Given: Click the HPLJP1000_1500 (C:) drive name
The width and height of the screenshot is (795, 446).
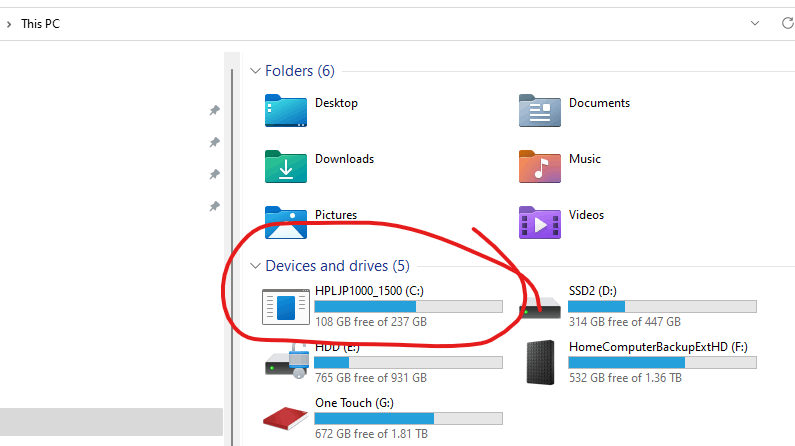Looking at the screenshot, I should pos(369,291).
